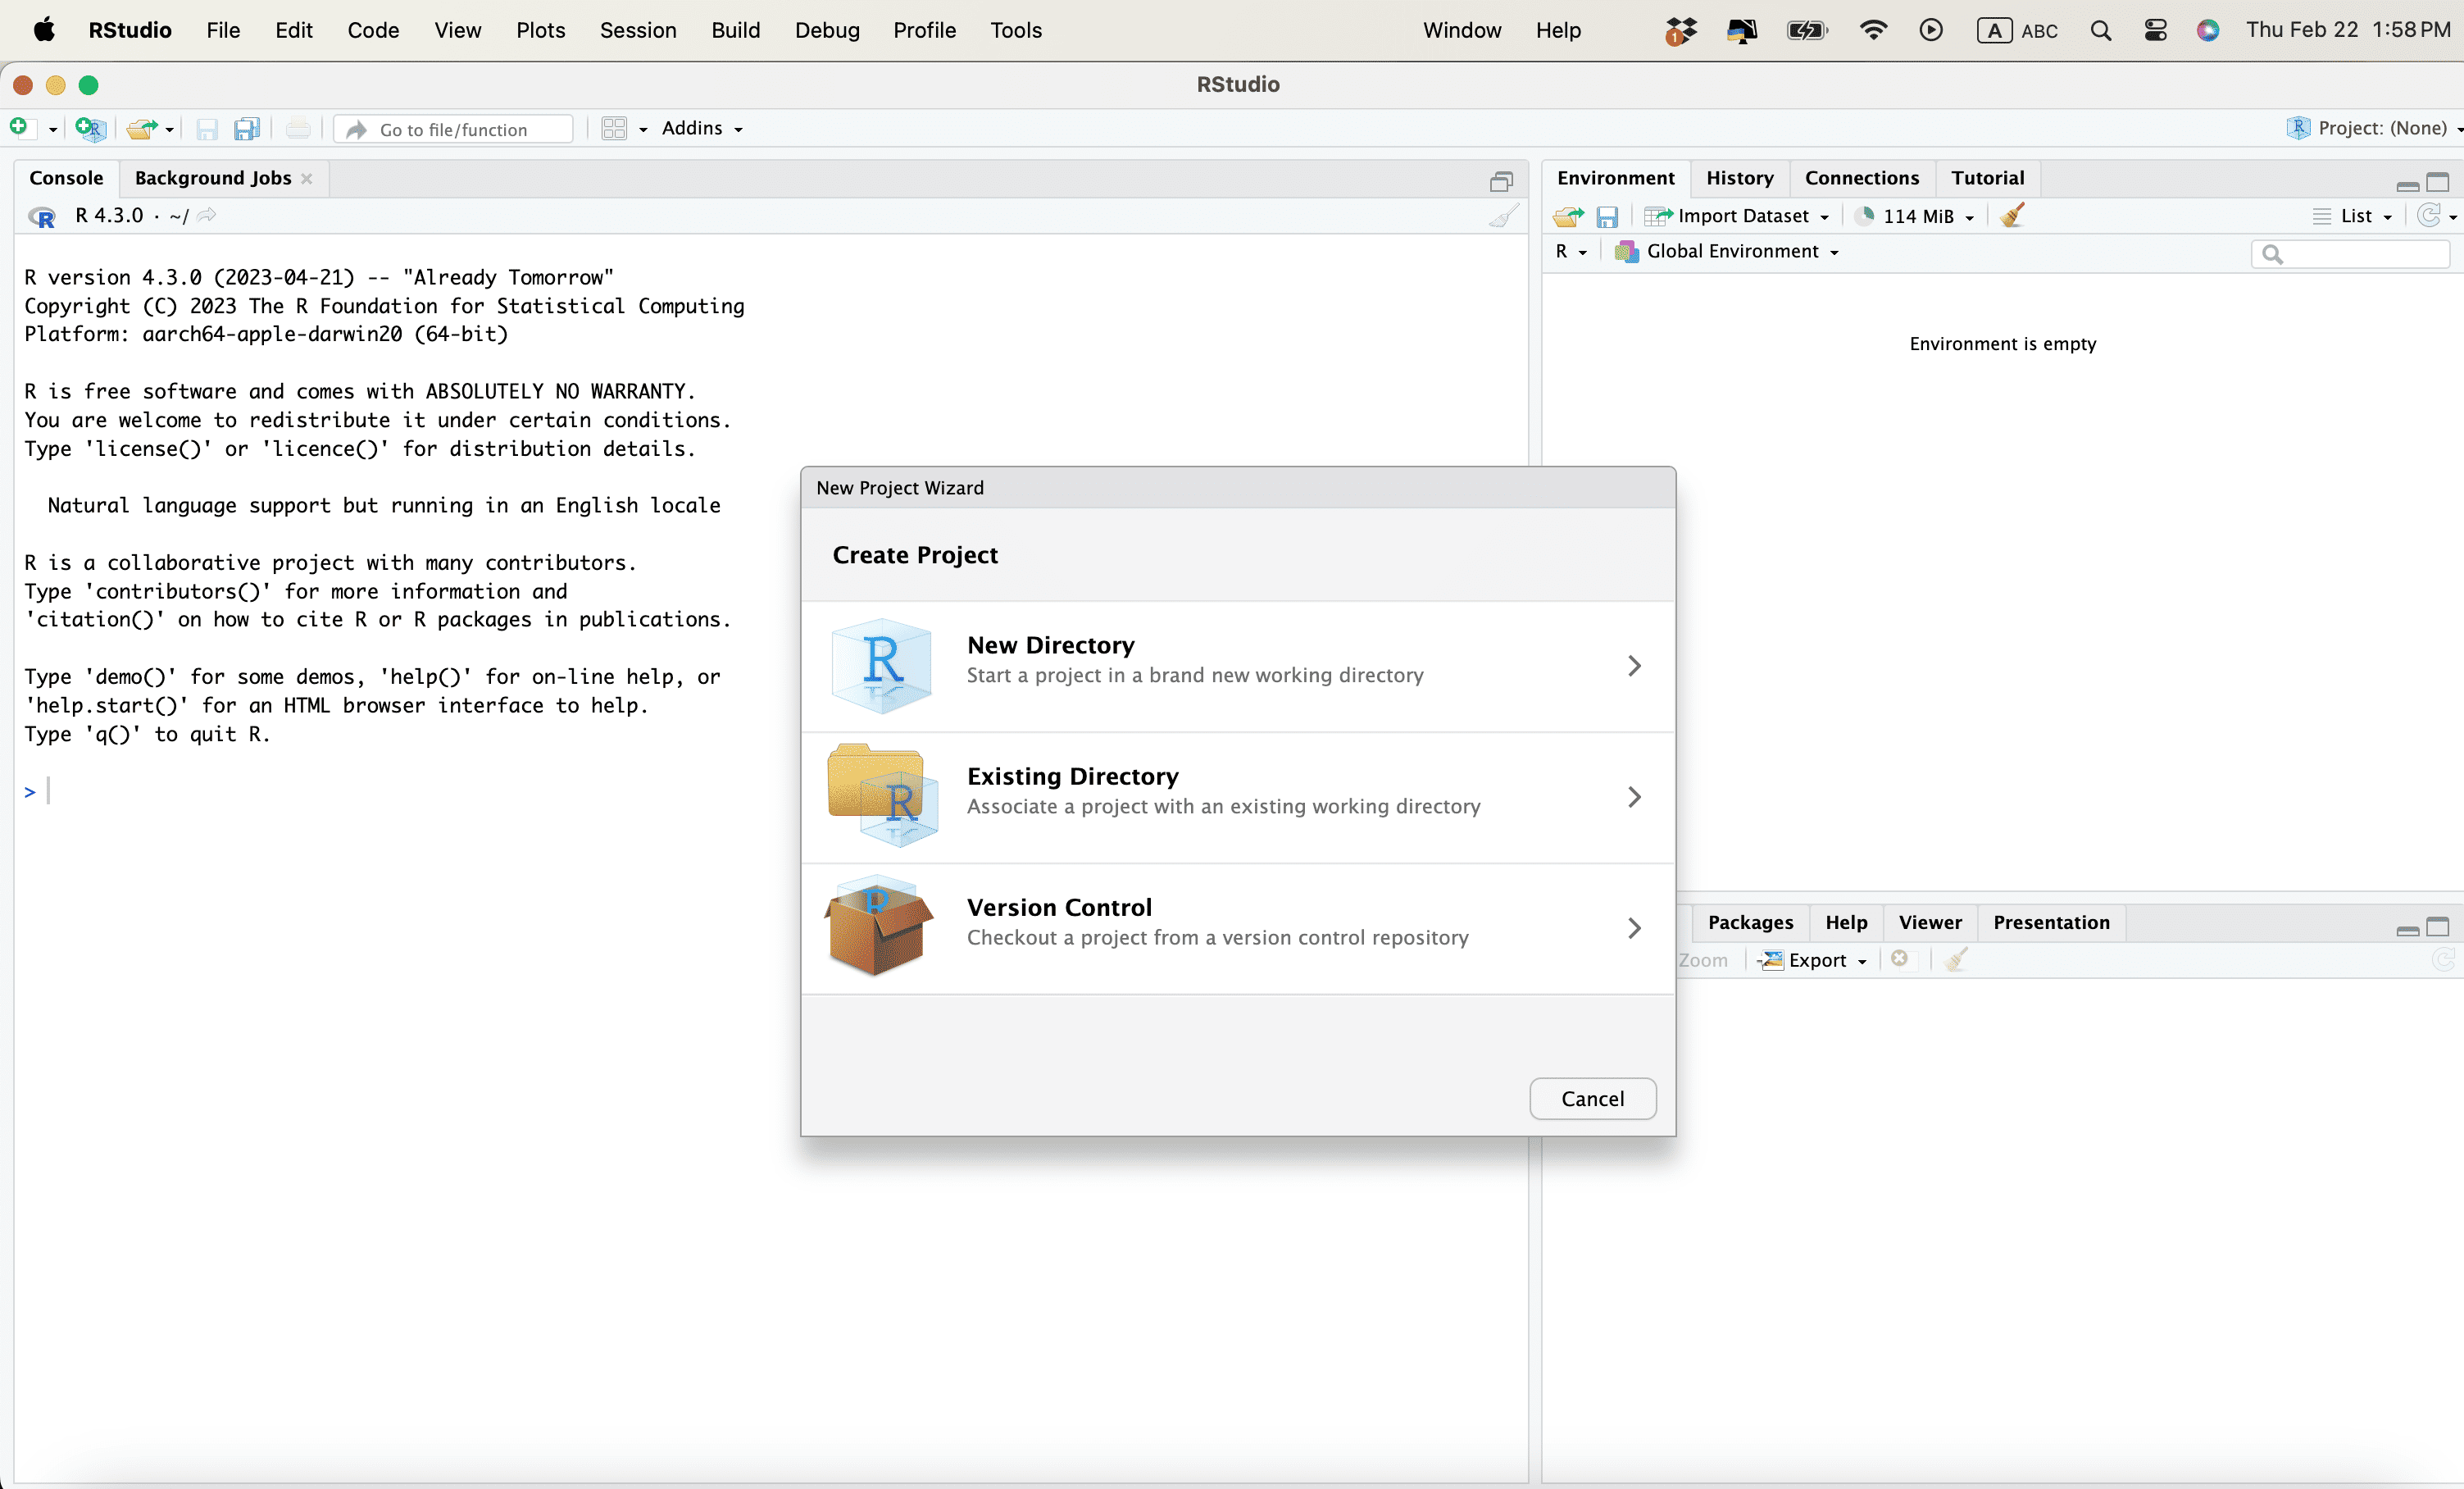Click the workspace panes layout icon
Image resolution: width=2464 pixels, height=1489 pixels.
[x=614, y=128]
